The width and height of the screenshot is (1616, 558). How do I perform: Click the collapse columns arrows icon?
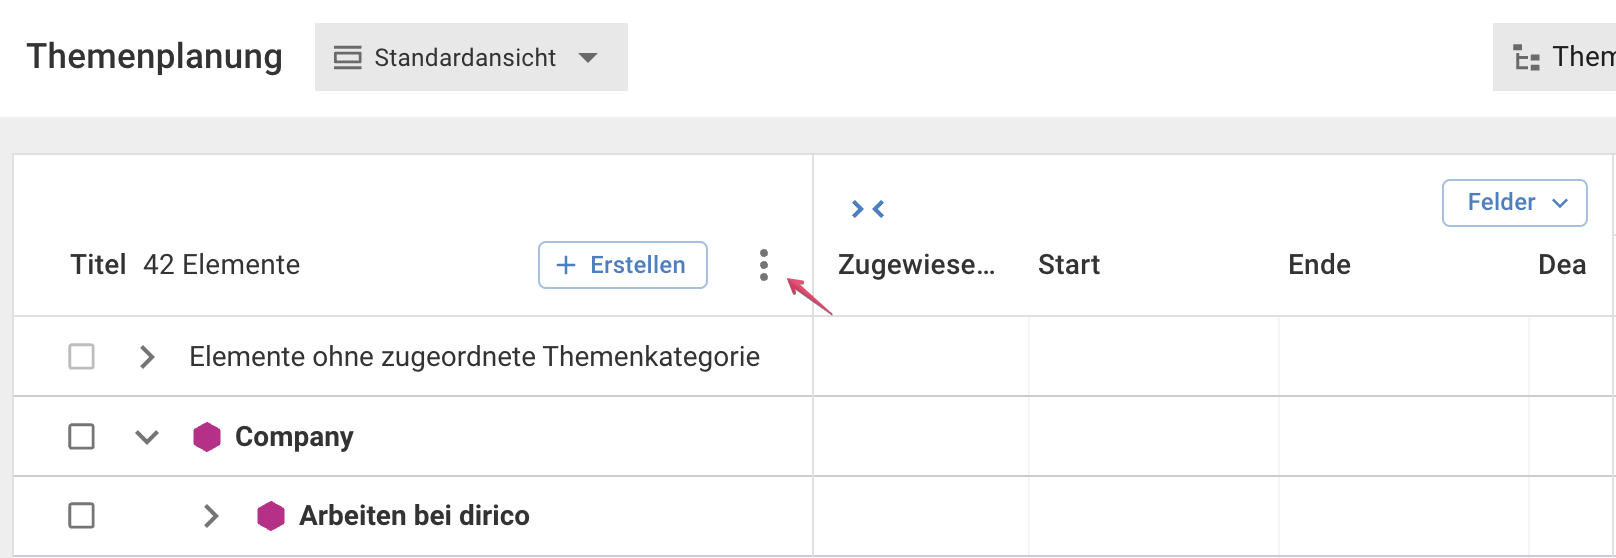tap(868, 209)
